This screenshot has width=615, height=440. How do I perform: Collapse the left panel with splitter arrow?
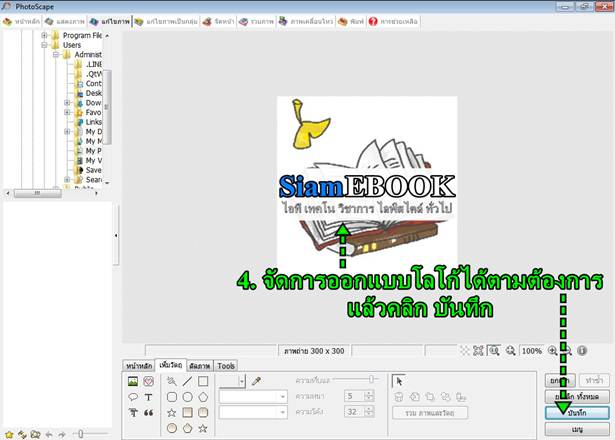click(x=116, y=236)
